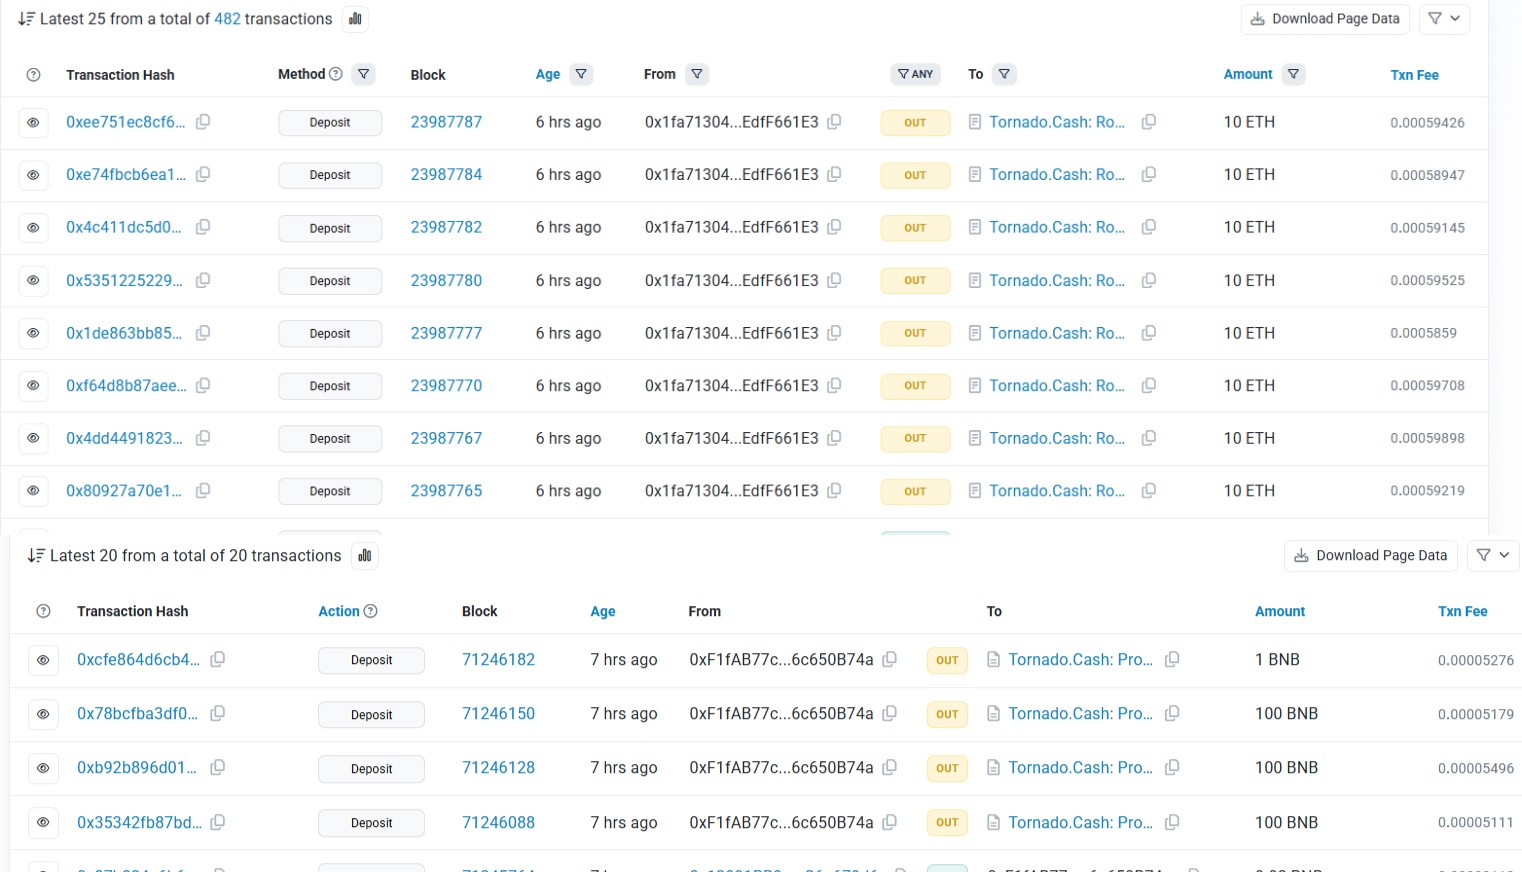Copy Tornado.Cash address in block 23987787 row

tap(1149, 122)
